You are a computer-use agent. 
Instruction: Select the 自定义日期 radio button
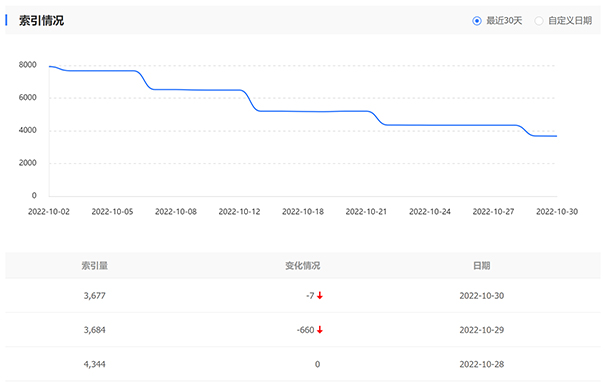pyautogui.click(x=539, y=21)
